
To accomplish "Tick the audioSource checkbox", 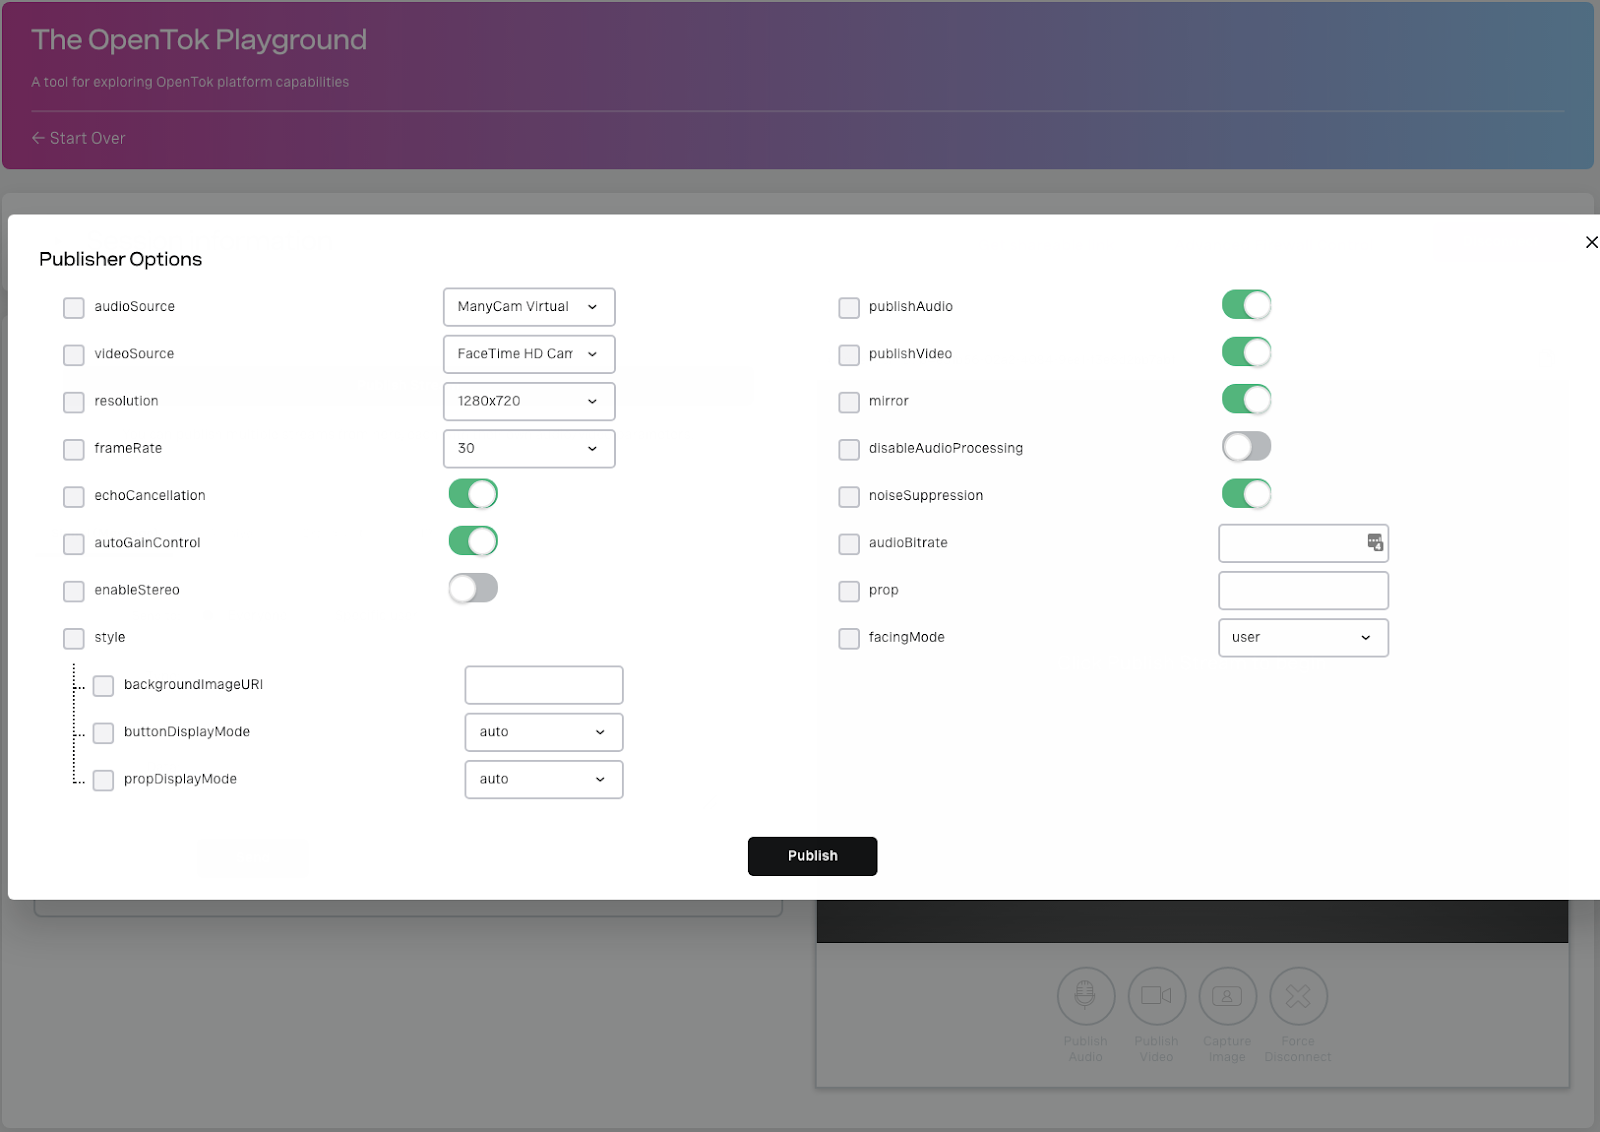I will (74, 308).
